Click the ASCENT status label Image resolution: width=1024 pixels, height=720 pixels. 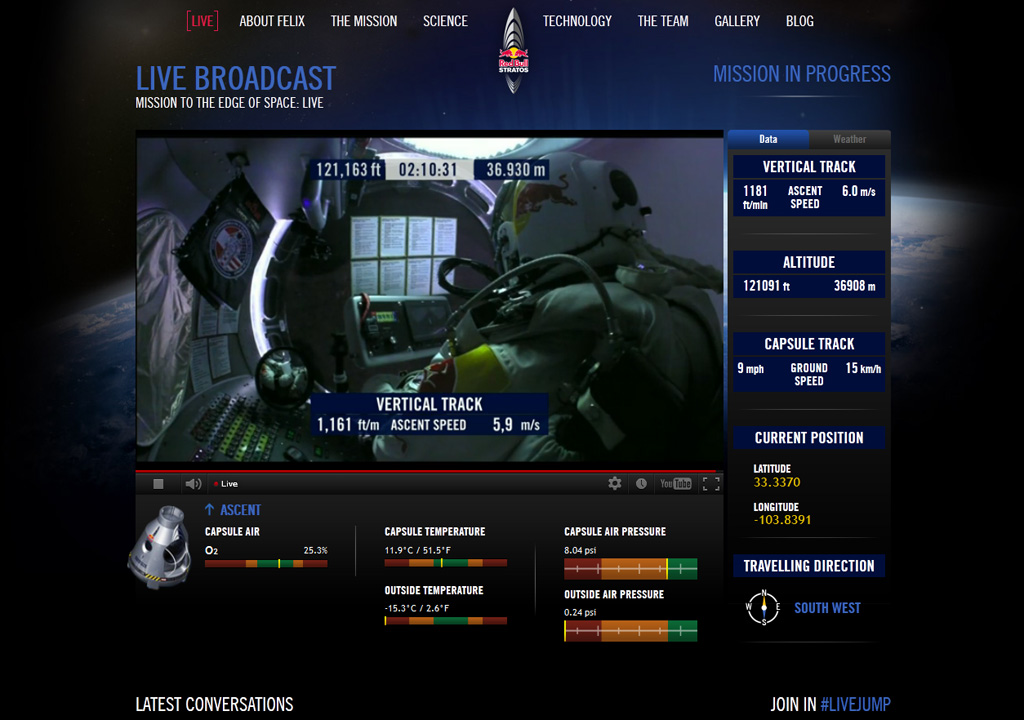240,510
